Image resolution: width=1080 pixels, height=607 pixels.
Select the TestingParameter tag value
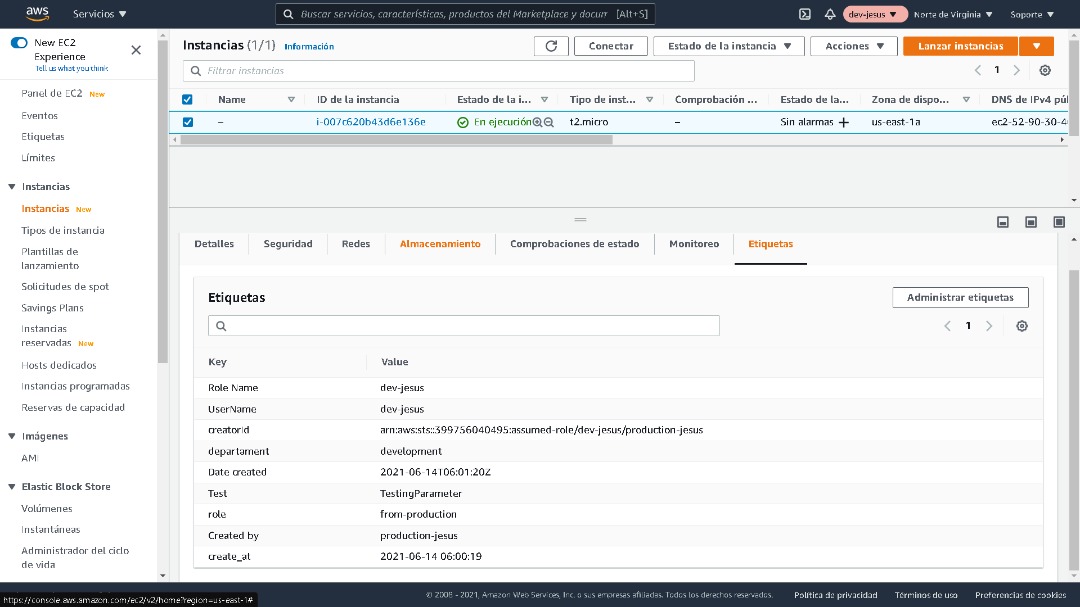pos(421,493)
